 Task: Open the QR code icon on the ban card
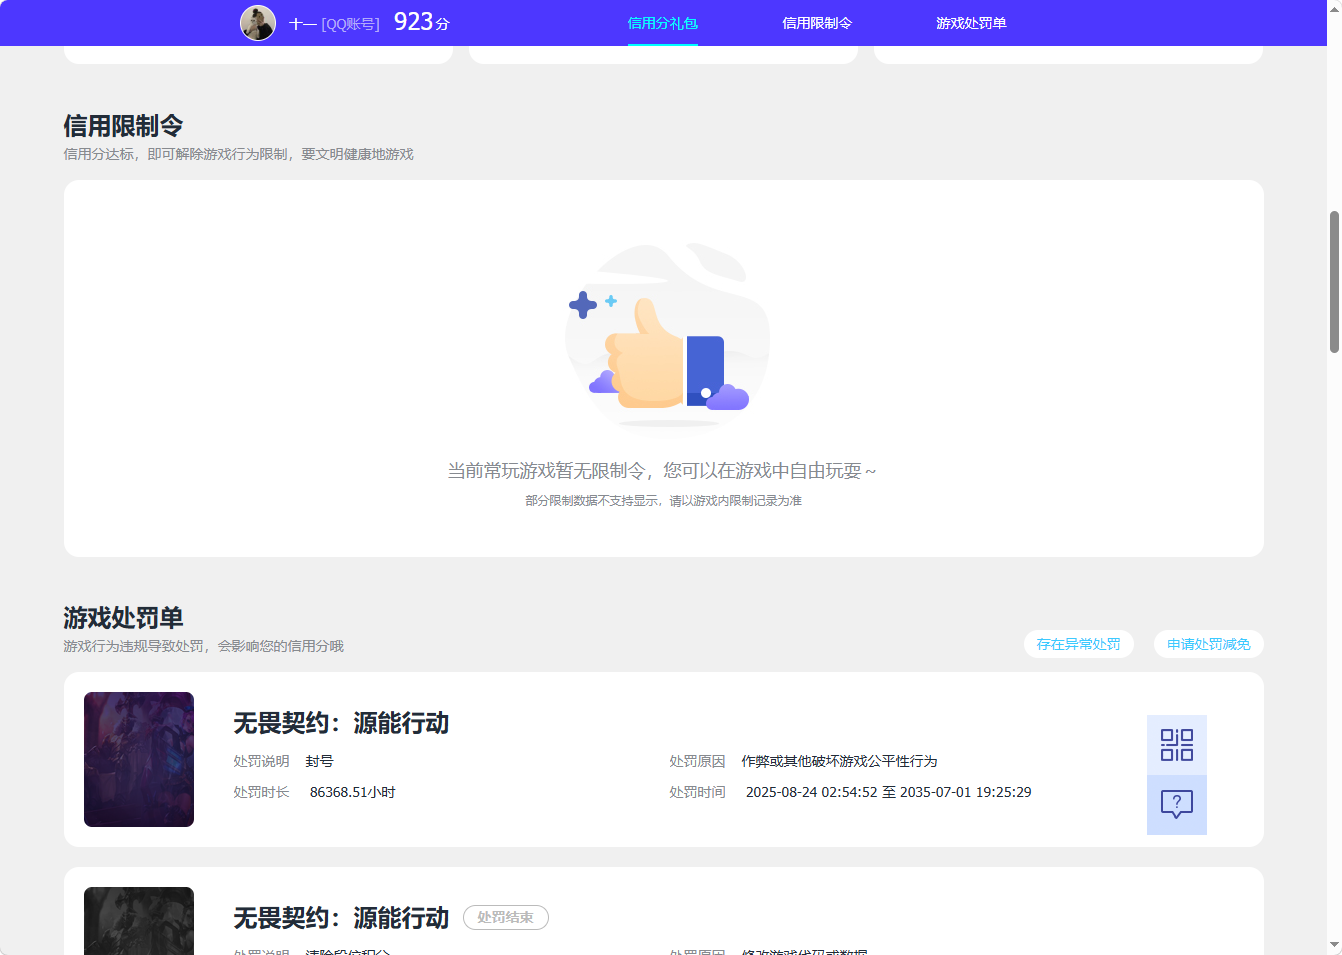[1177, 745]
